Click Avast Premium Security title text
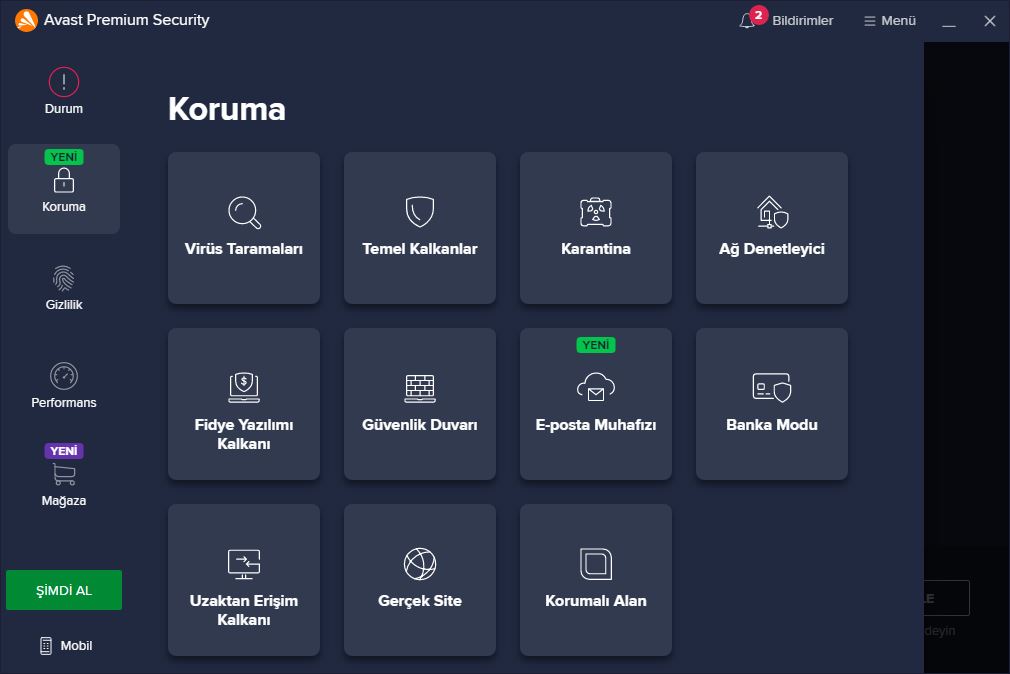 click(126, 20)
